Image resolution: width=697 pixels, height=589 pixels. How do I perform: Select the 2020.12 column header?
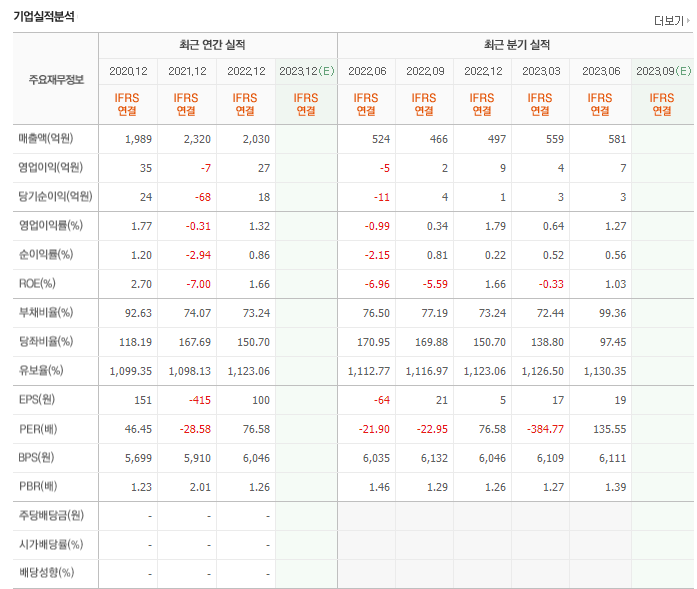pyautogui.click(x=128, y=71)
